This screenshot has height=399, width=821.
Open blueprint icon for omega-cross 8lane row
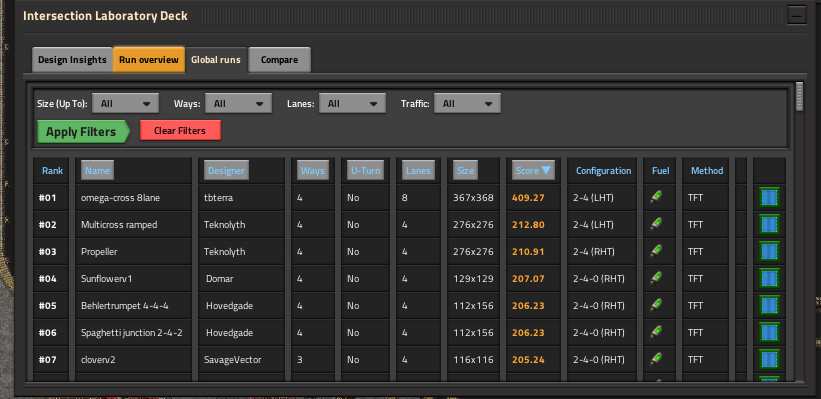click(x=769, y=197)
